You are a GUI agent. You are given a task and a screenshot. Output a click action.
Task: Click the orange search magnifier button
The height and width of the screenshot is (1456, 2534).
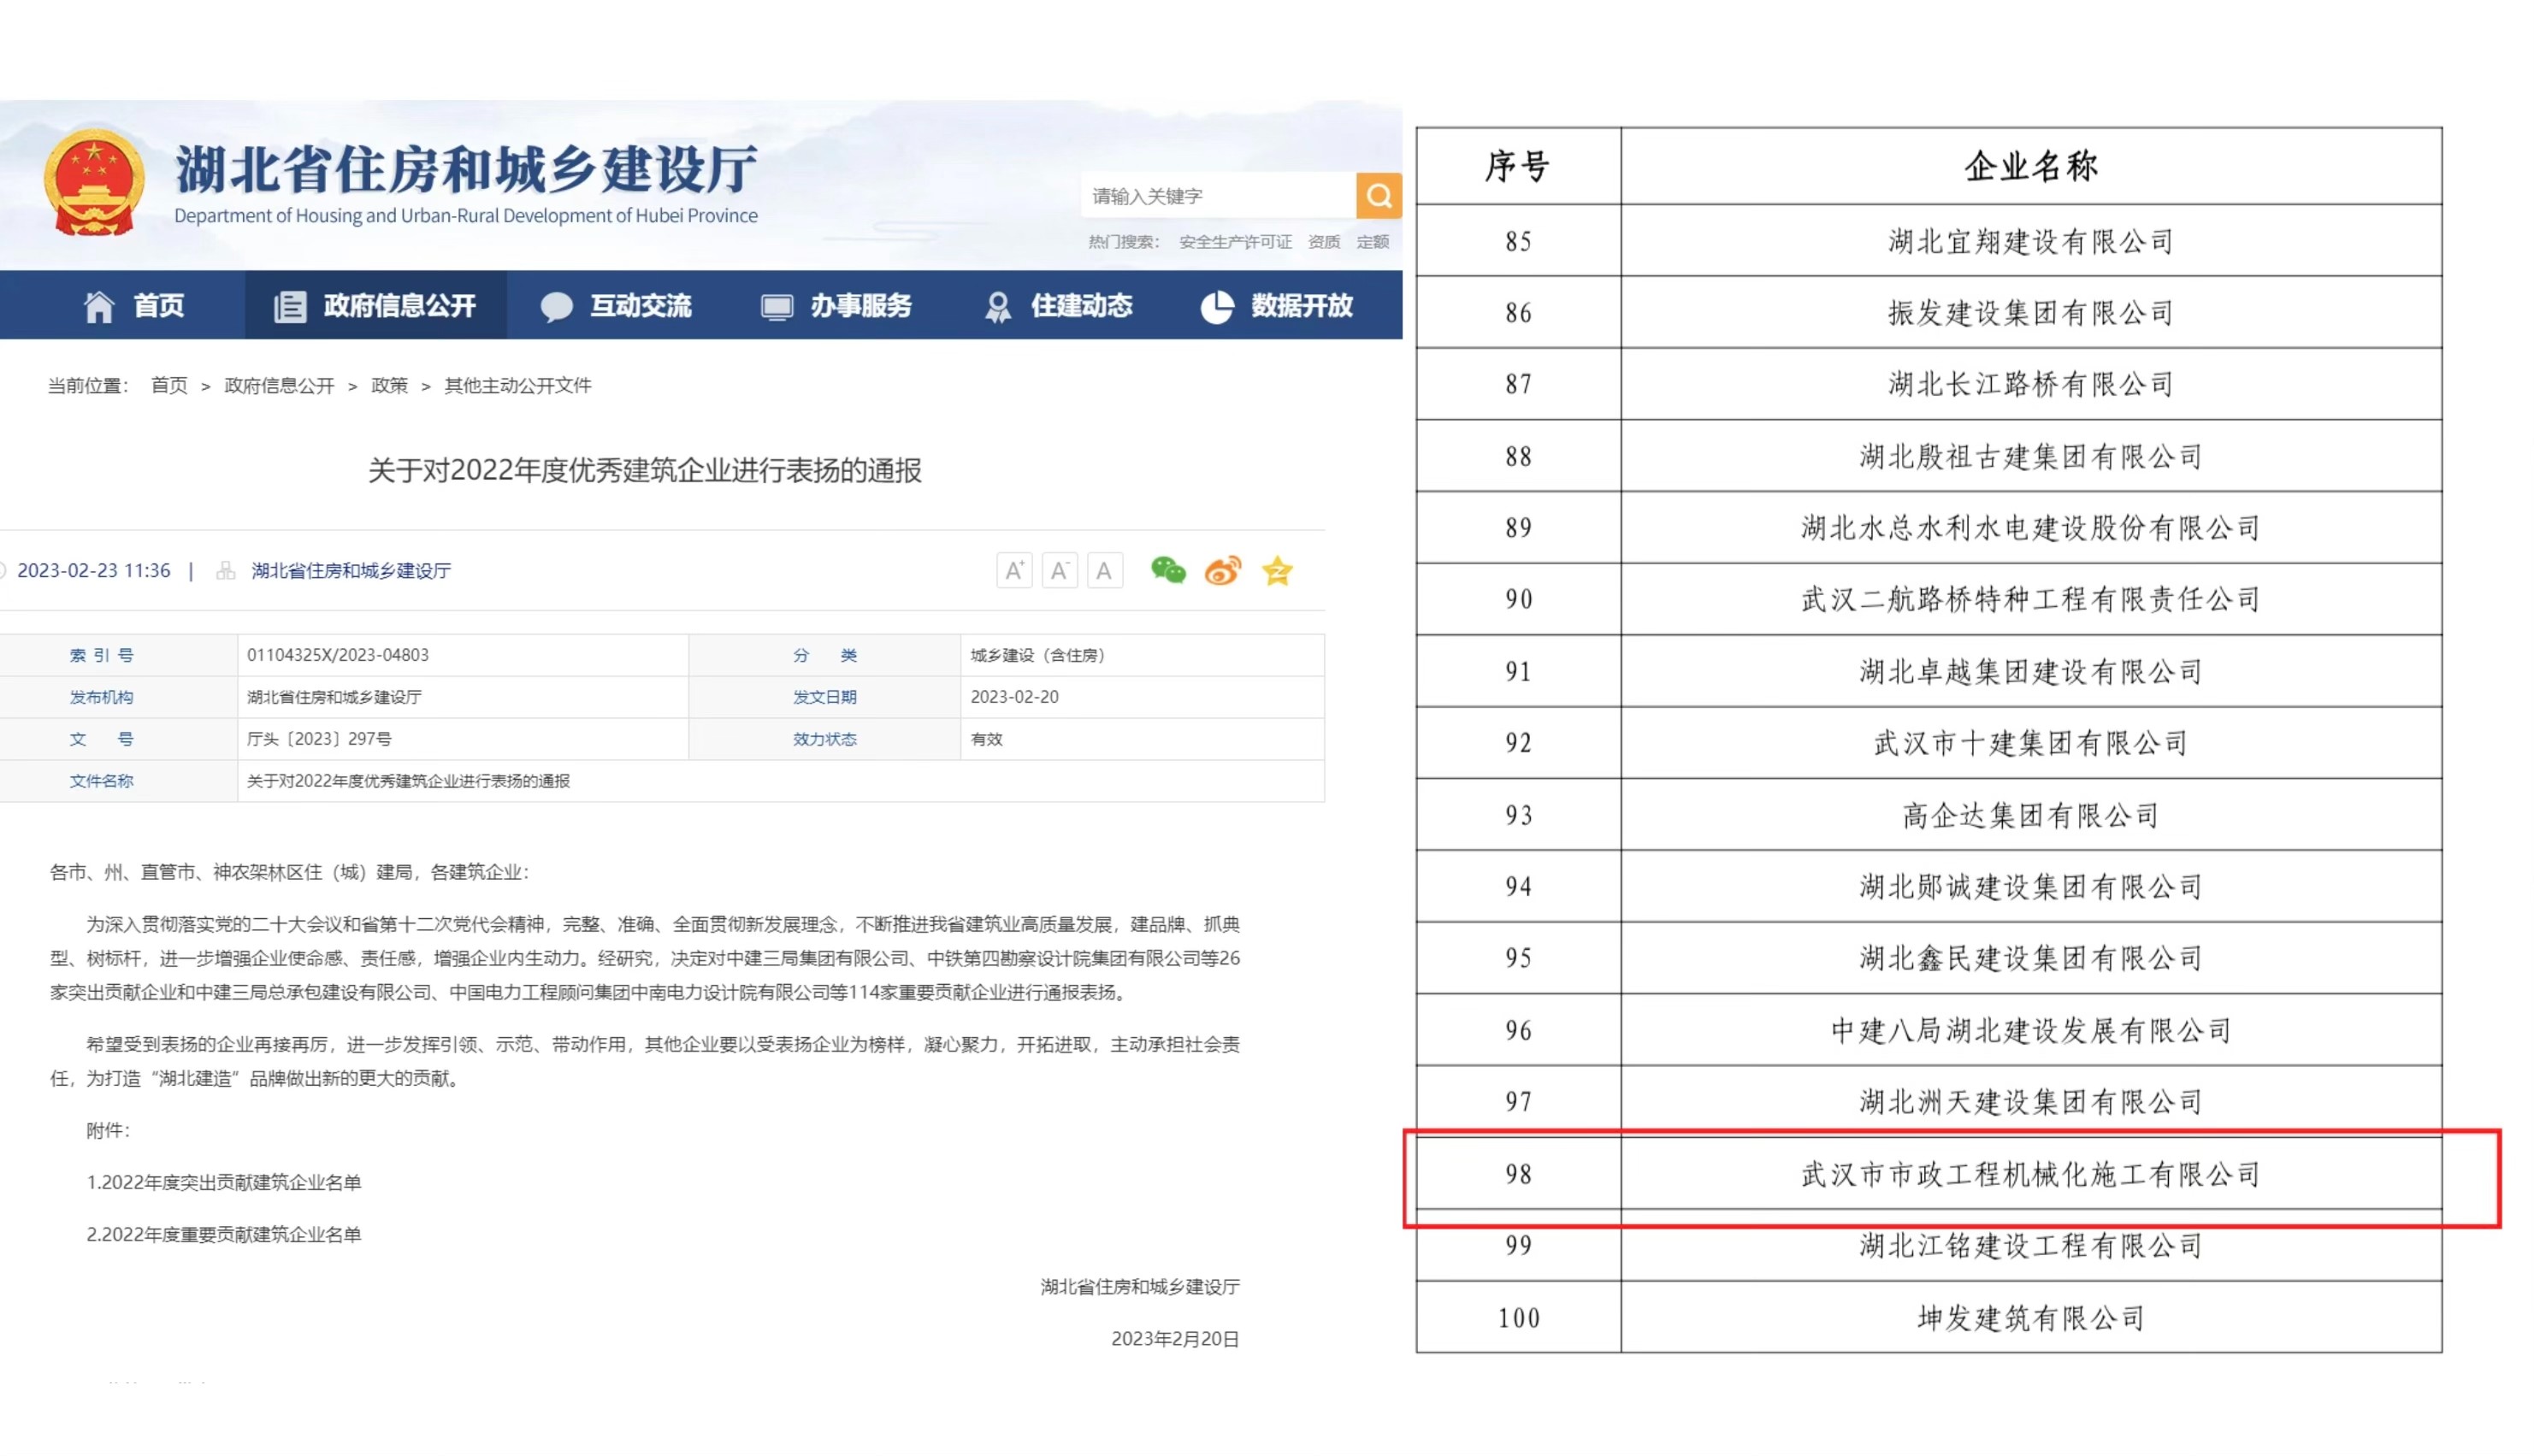click(x=1378, y=195)
